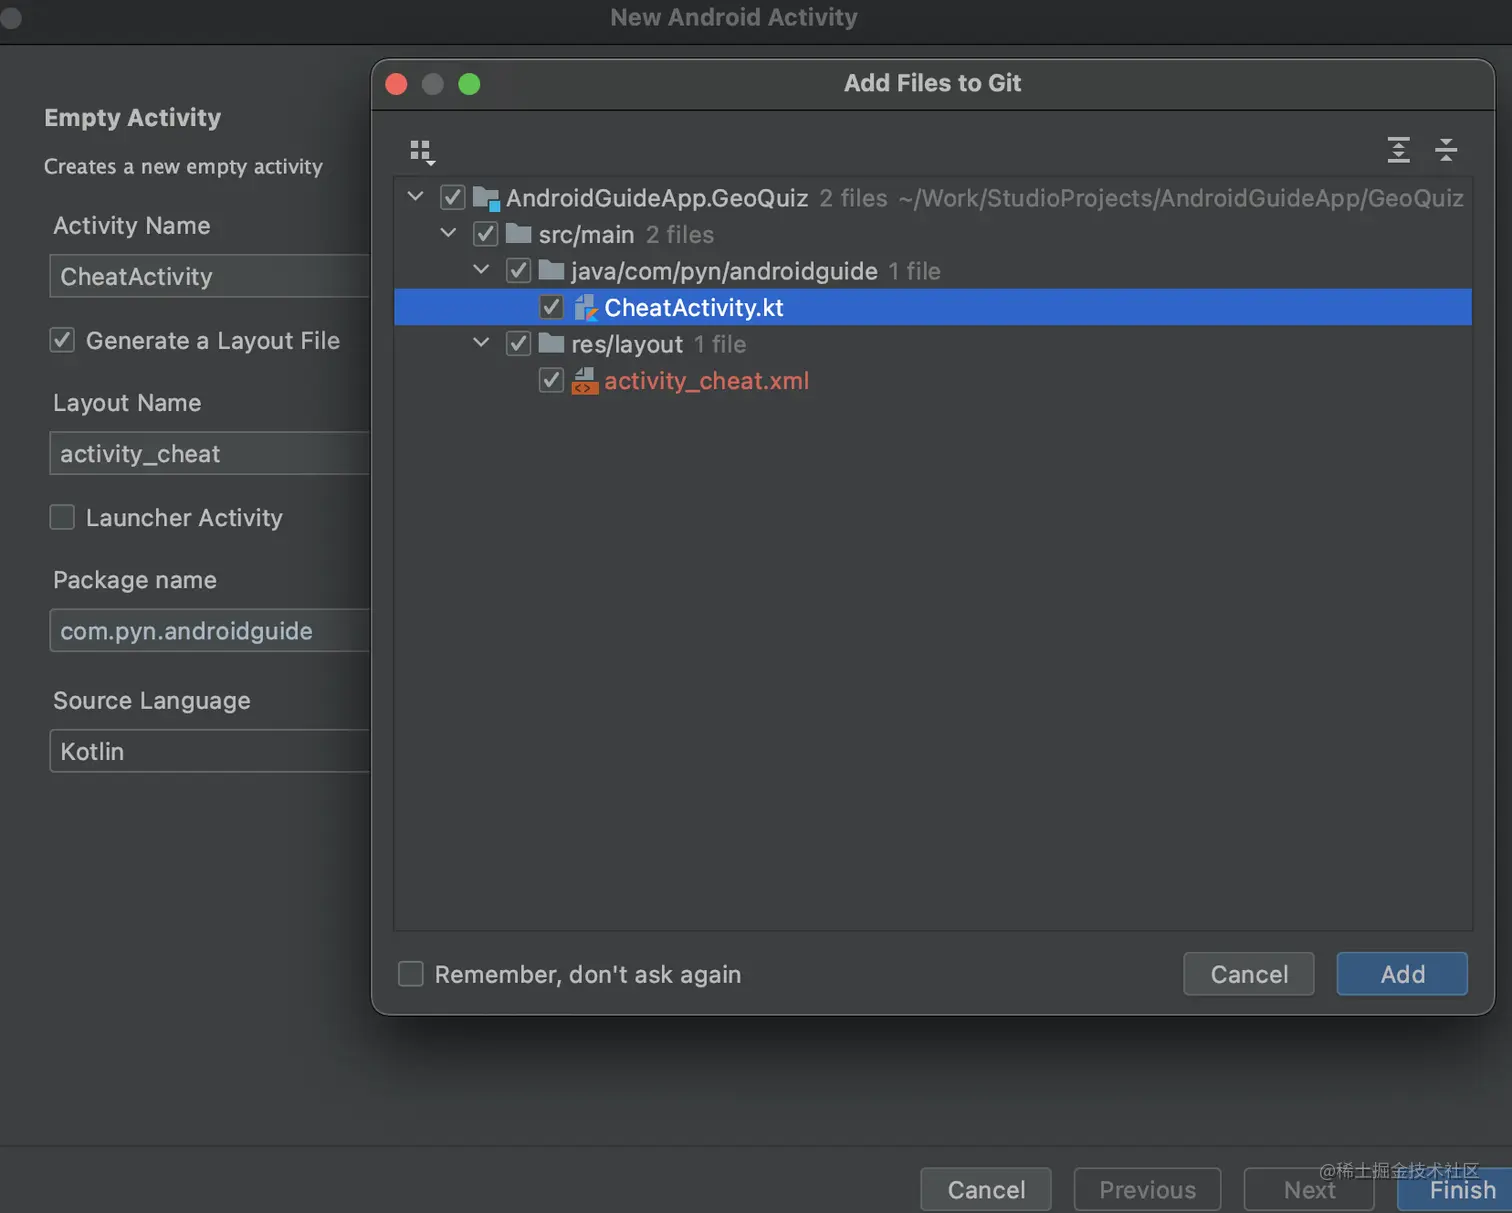Select the CheatActivity.kt file row

[x=933, y=307]
